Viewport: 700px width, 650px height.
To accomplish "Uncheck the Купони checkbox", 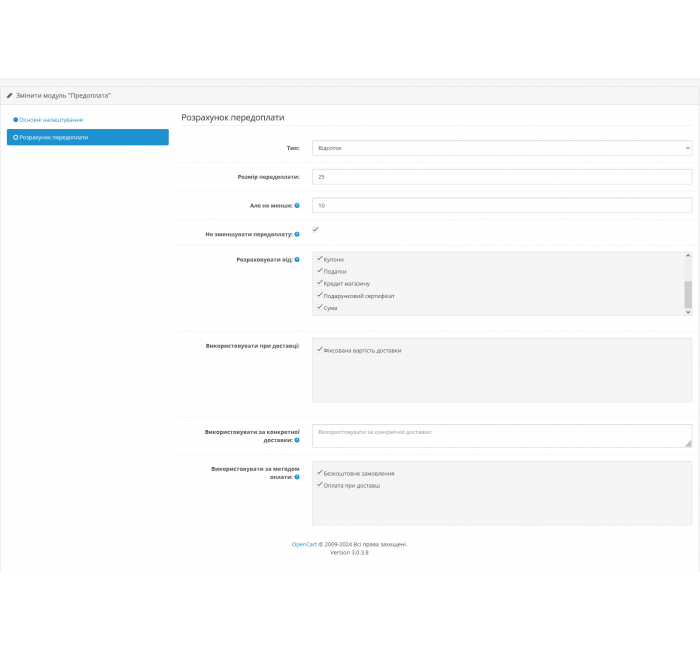I will [x=320, y=258].
